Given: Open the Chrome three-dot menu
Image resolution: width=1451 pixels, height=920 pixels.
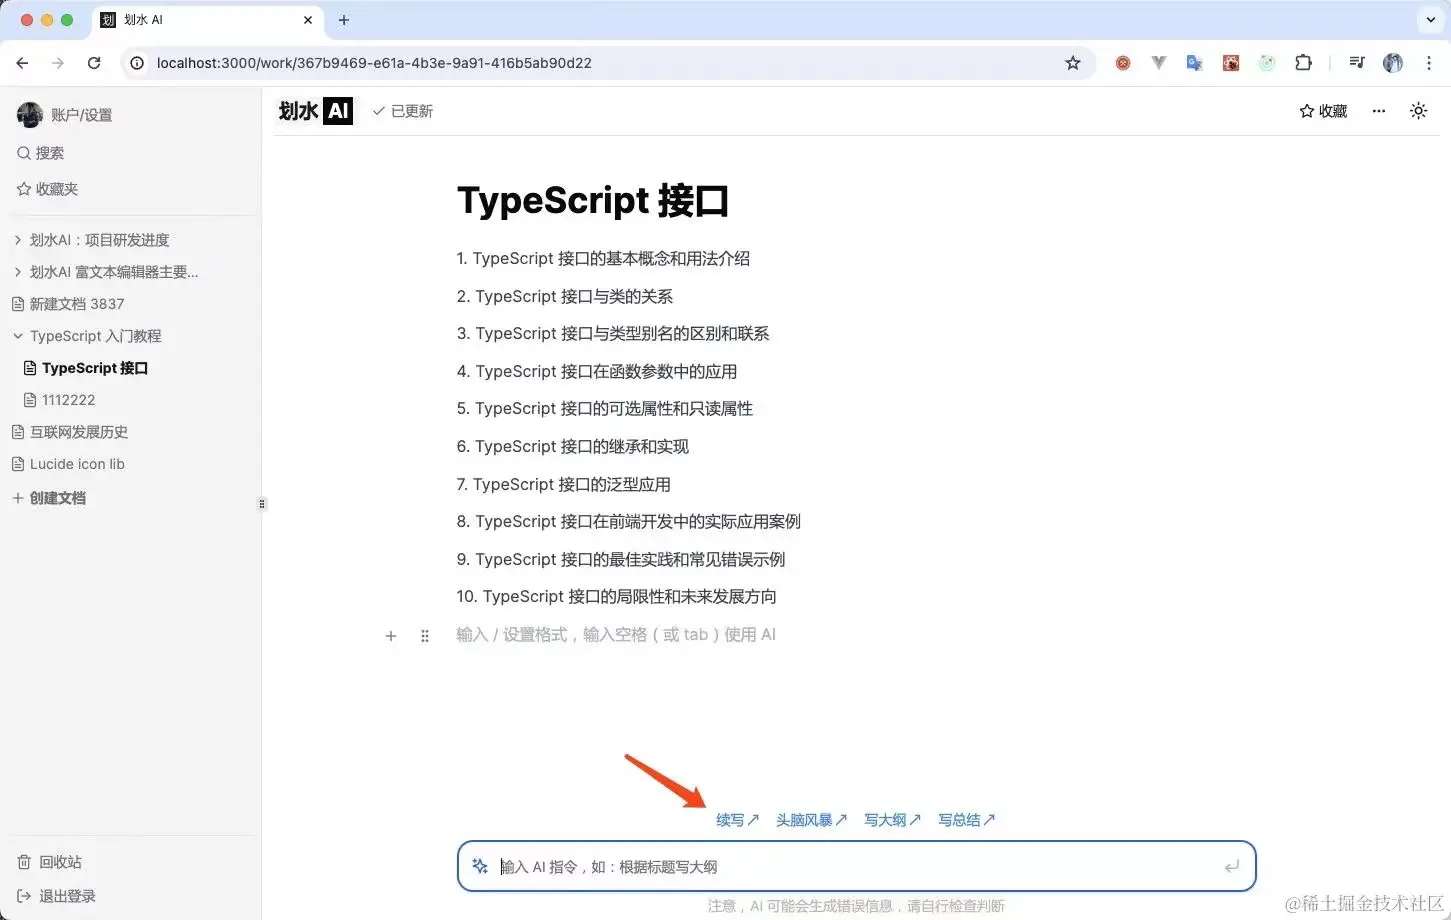Looking at the screenshot, I should pos(1428,63).
